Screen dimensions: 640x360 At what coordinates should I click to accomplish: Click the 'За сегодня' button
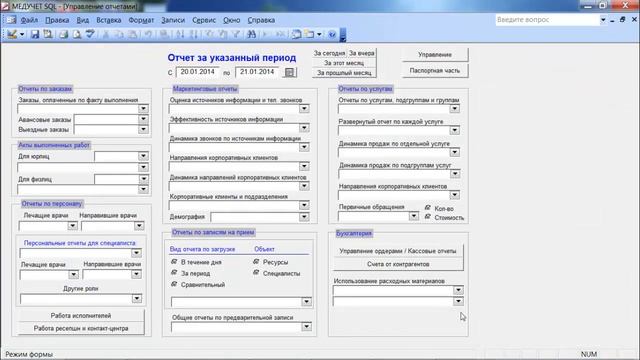329,53
